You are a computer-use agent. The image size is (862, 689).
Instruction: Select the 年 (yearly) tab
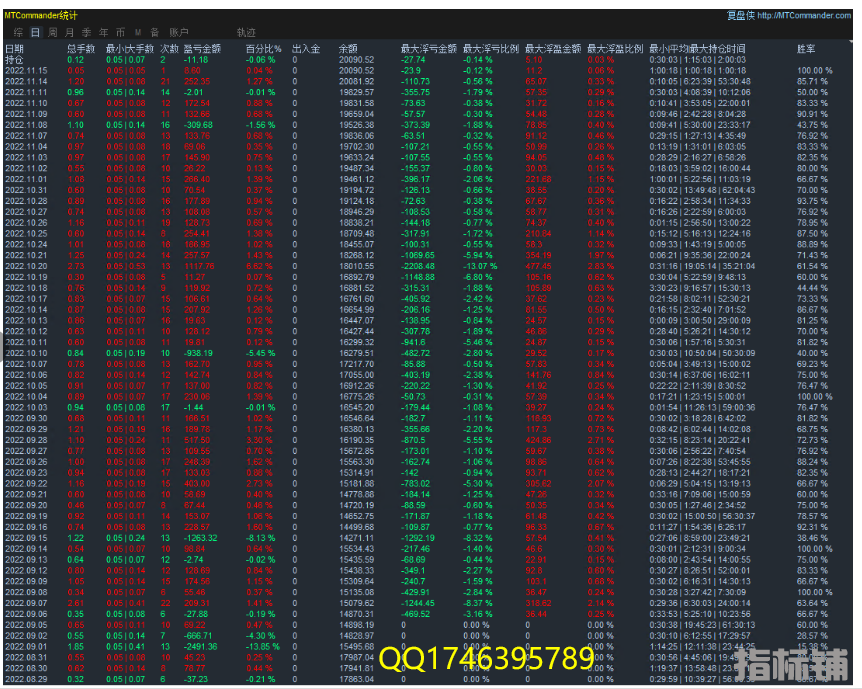tap(102, 33)
